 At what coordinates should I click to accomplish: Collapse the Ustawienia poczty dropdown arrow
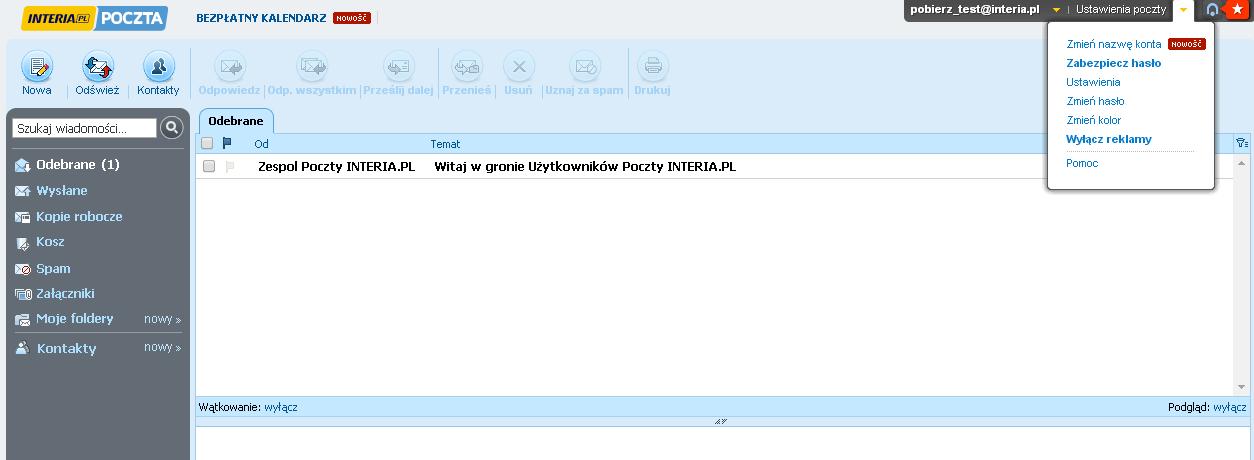click(1183, 9)
